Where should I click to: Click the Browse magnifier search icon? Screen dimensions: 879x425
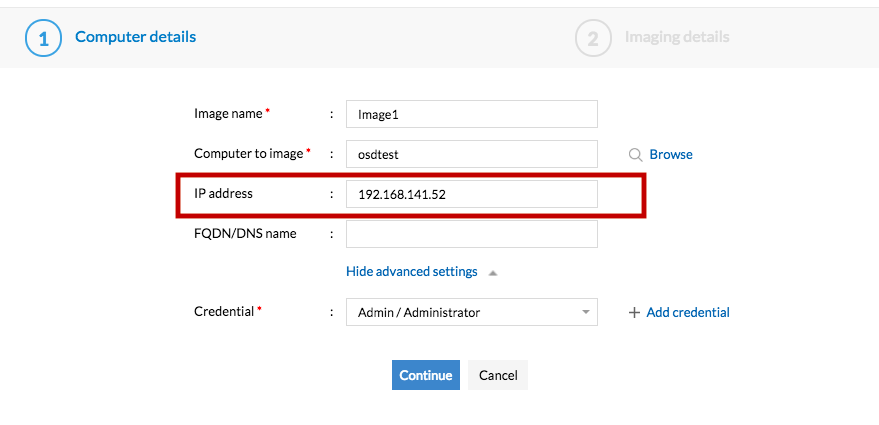pos(635,155)
